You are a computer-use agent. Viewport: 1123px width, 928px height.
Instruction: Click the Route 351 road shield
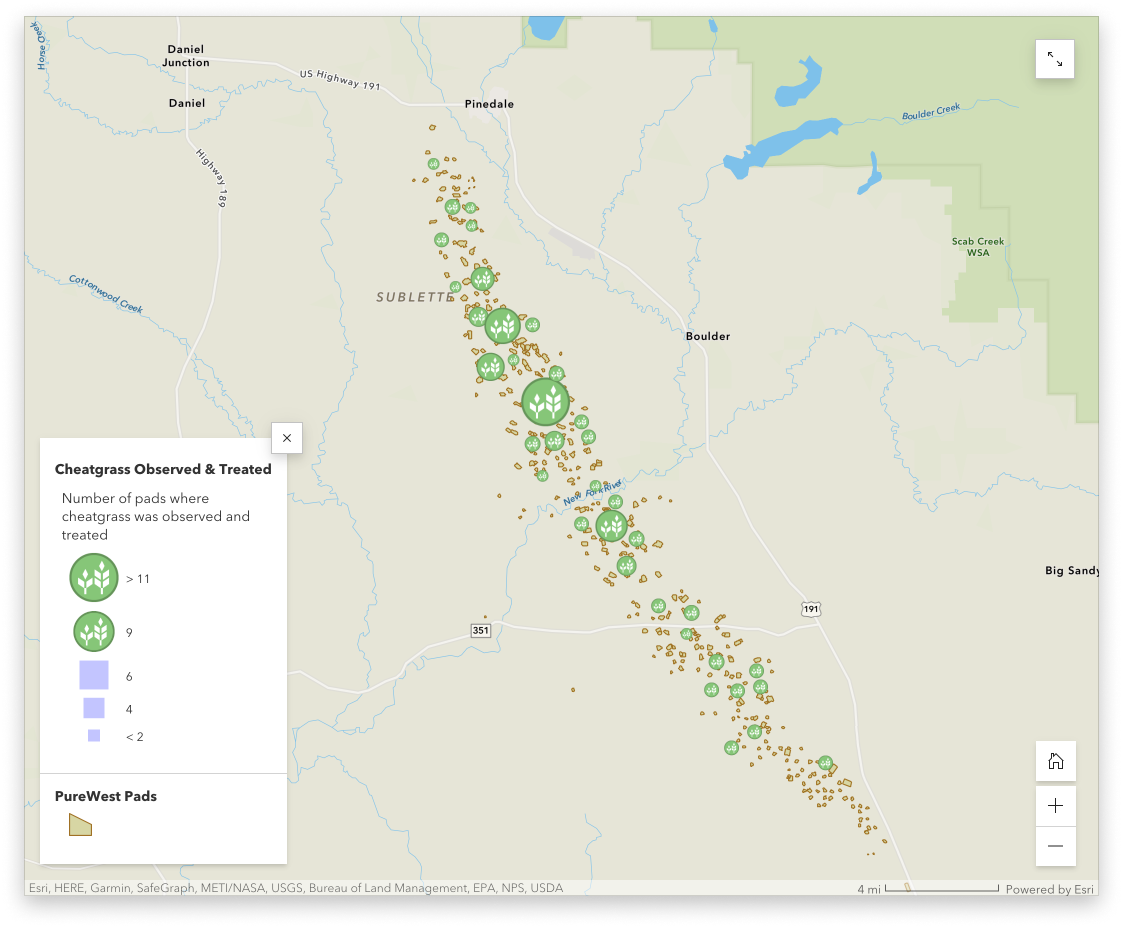pyautogui.click(x=481, y=631)
